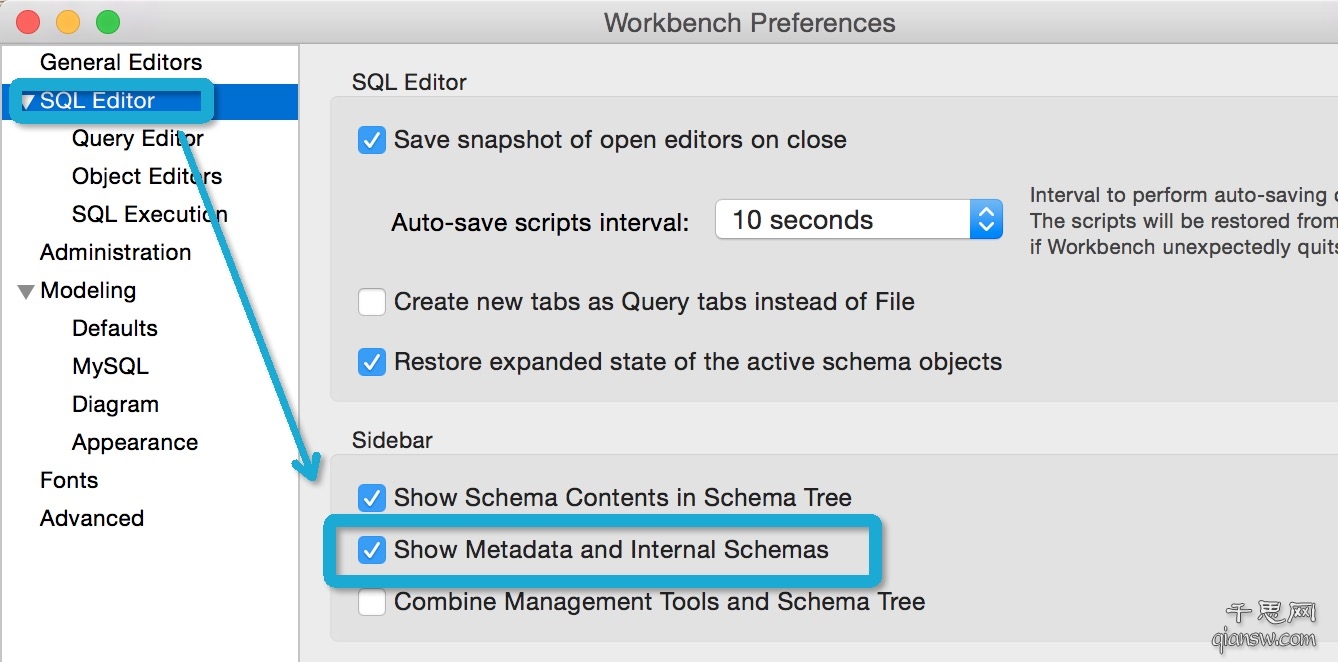Collapse the SQL Editor disclosure triangle

27,101
